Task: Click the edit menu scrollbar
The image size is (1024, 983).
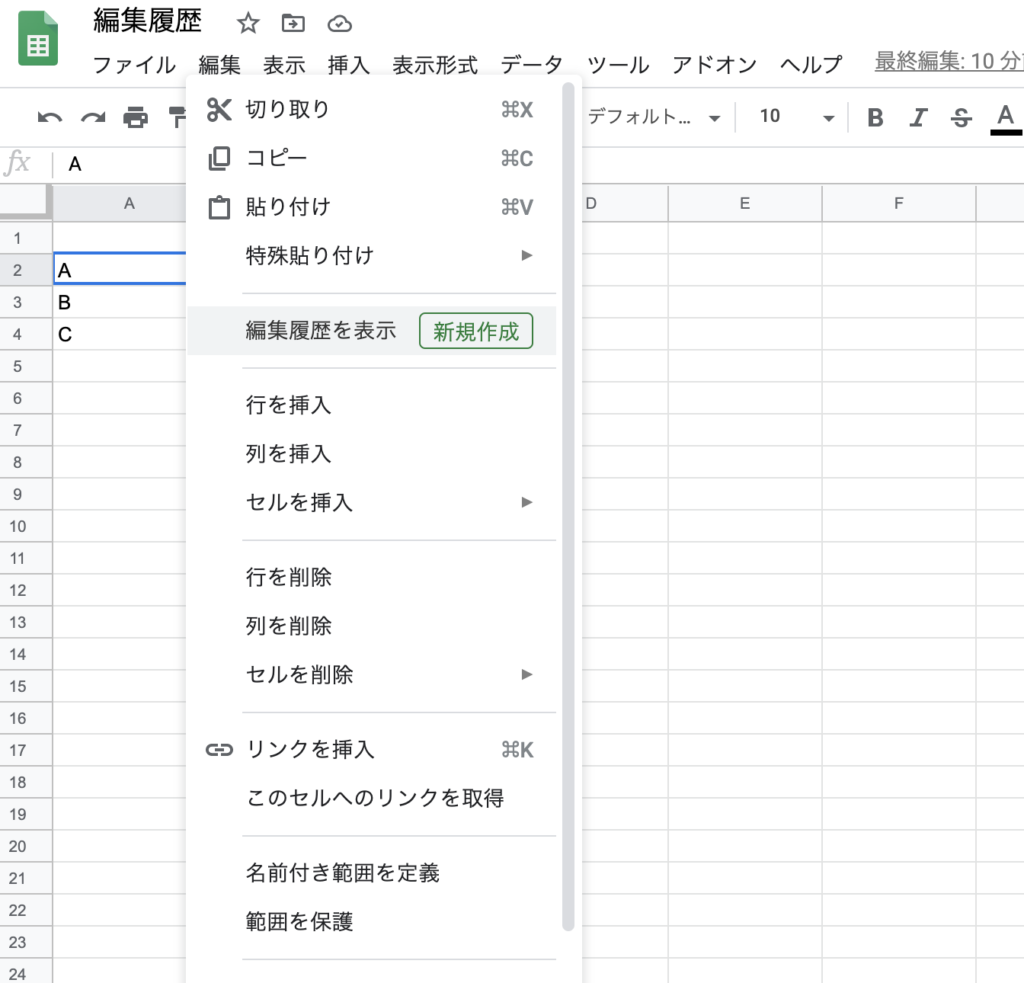Action: [x=568, y=506]
